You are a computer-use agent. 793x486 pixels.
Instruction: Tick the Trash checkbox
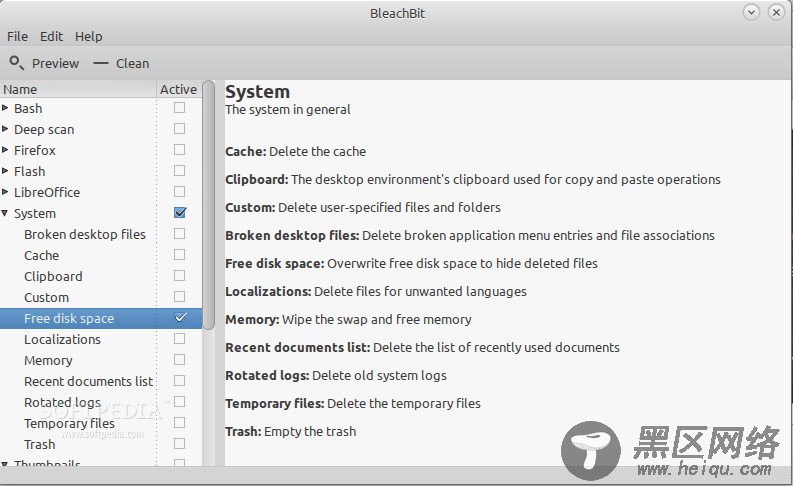pos(180,444)
